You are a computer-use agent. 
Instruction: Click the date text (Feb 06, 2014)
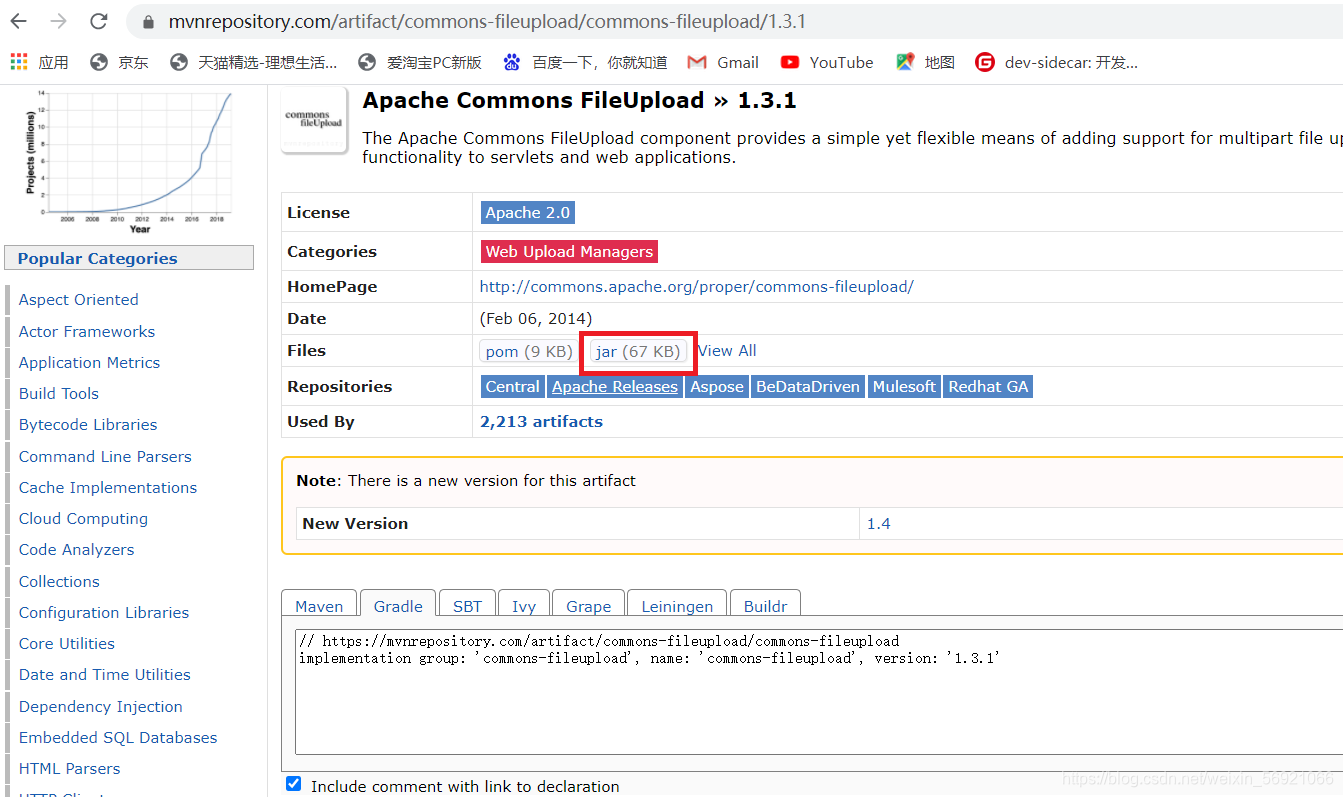click(536, 318)
